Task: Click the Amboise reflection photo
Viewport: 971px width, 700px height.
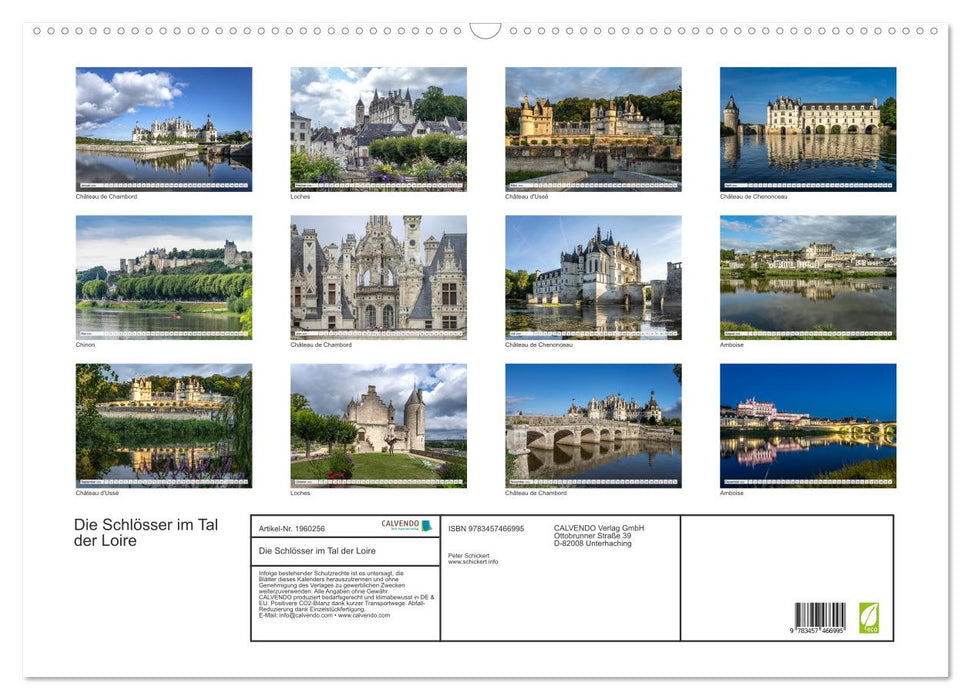Action: coord(808,276)
